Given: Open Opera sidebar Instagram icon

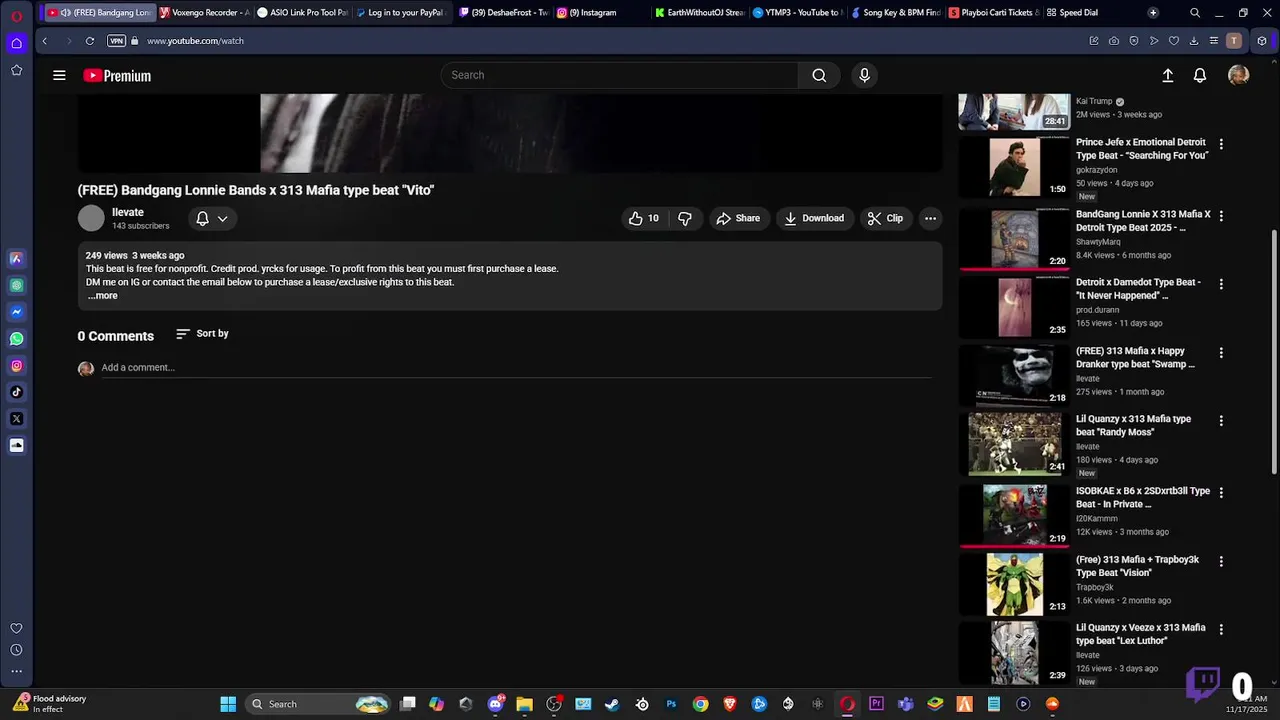Looking at the screenshot, I should tap(17, 366).
